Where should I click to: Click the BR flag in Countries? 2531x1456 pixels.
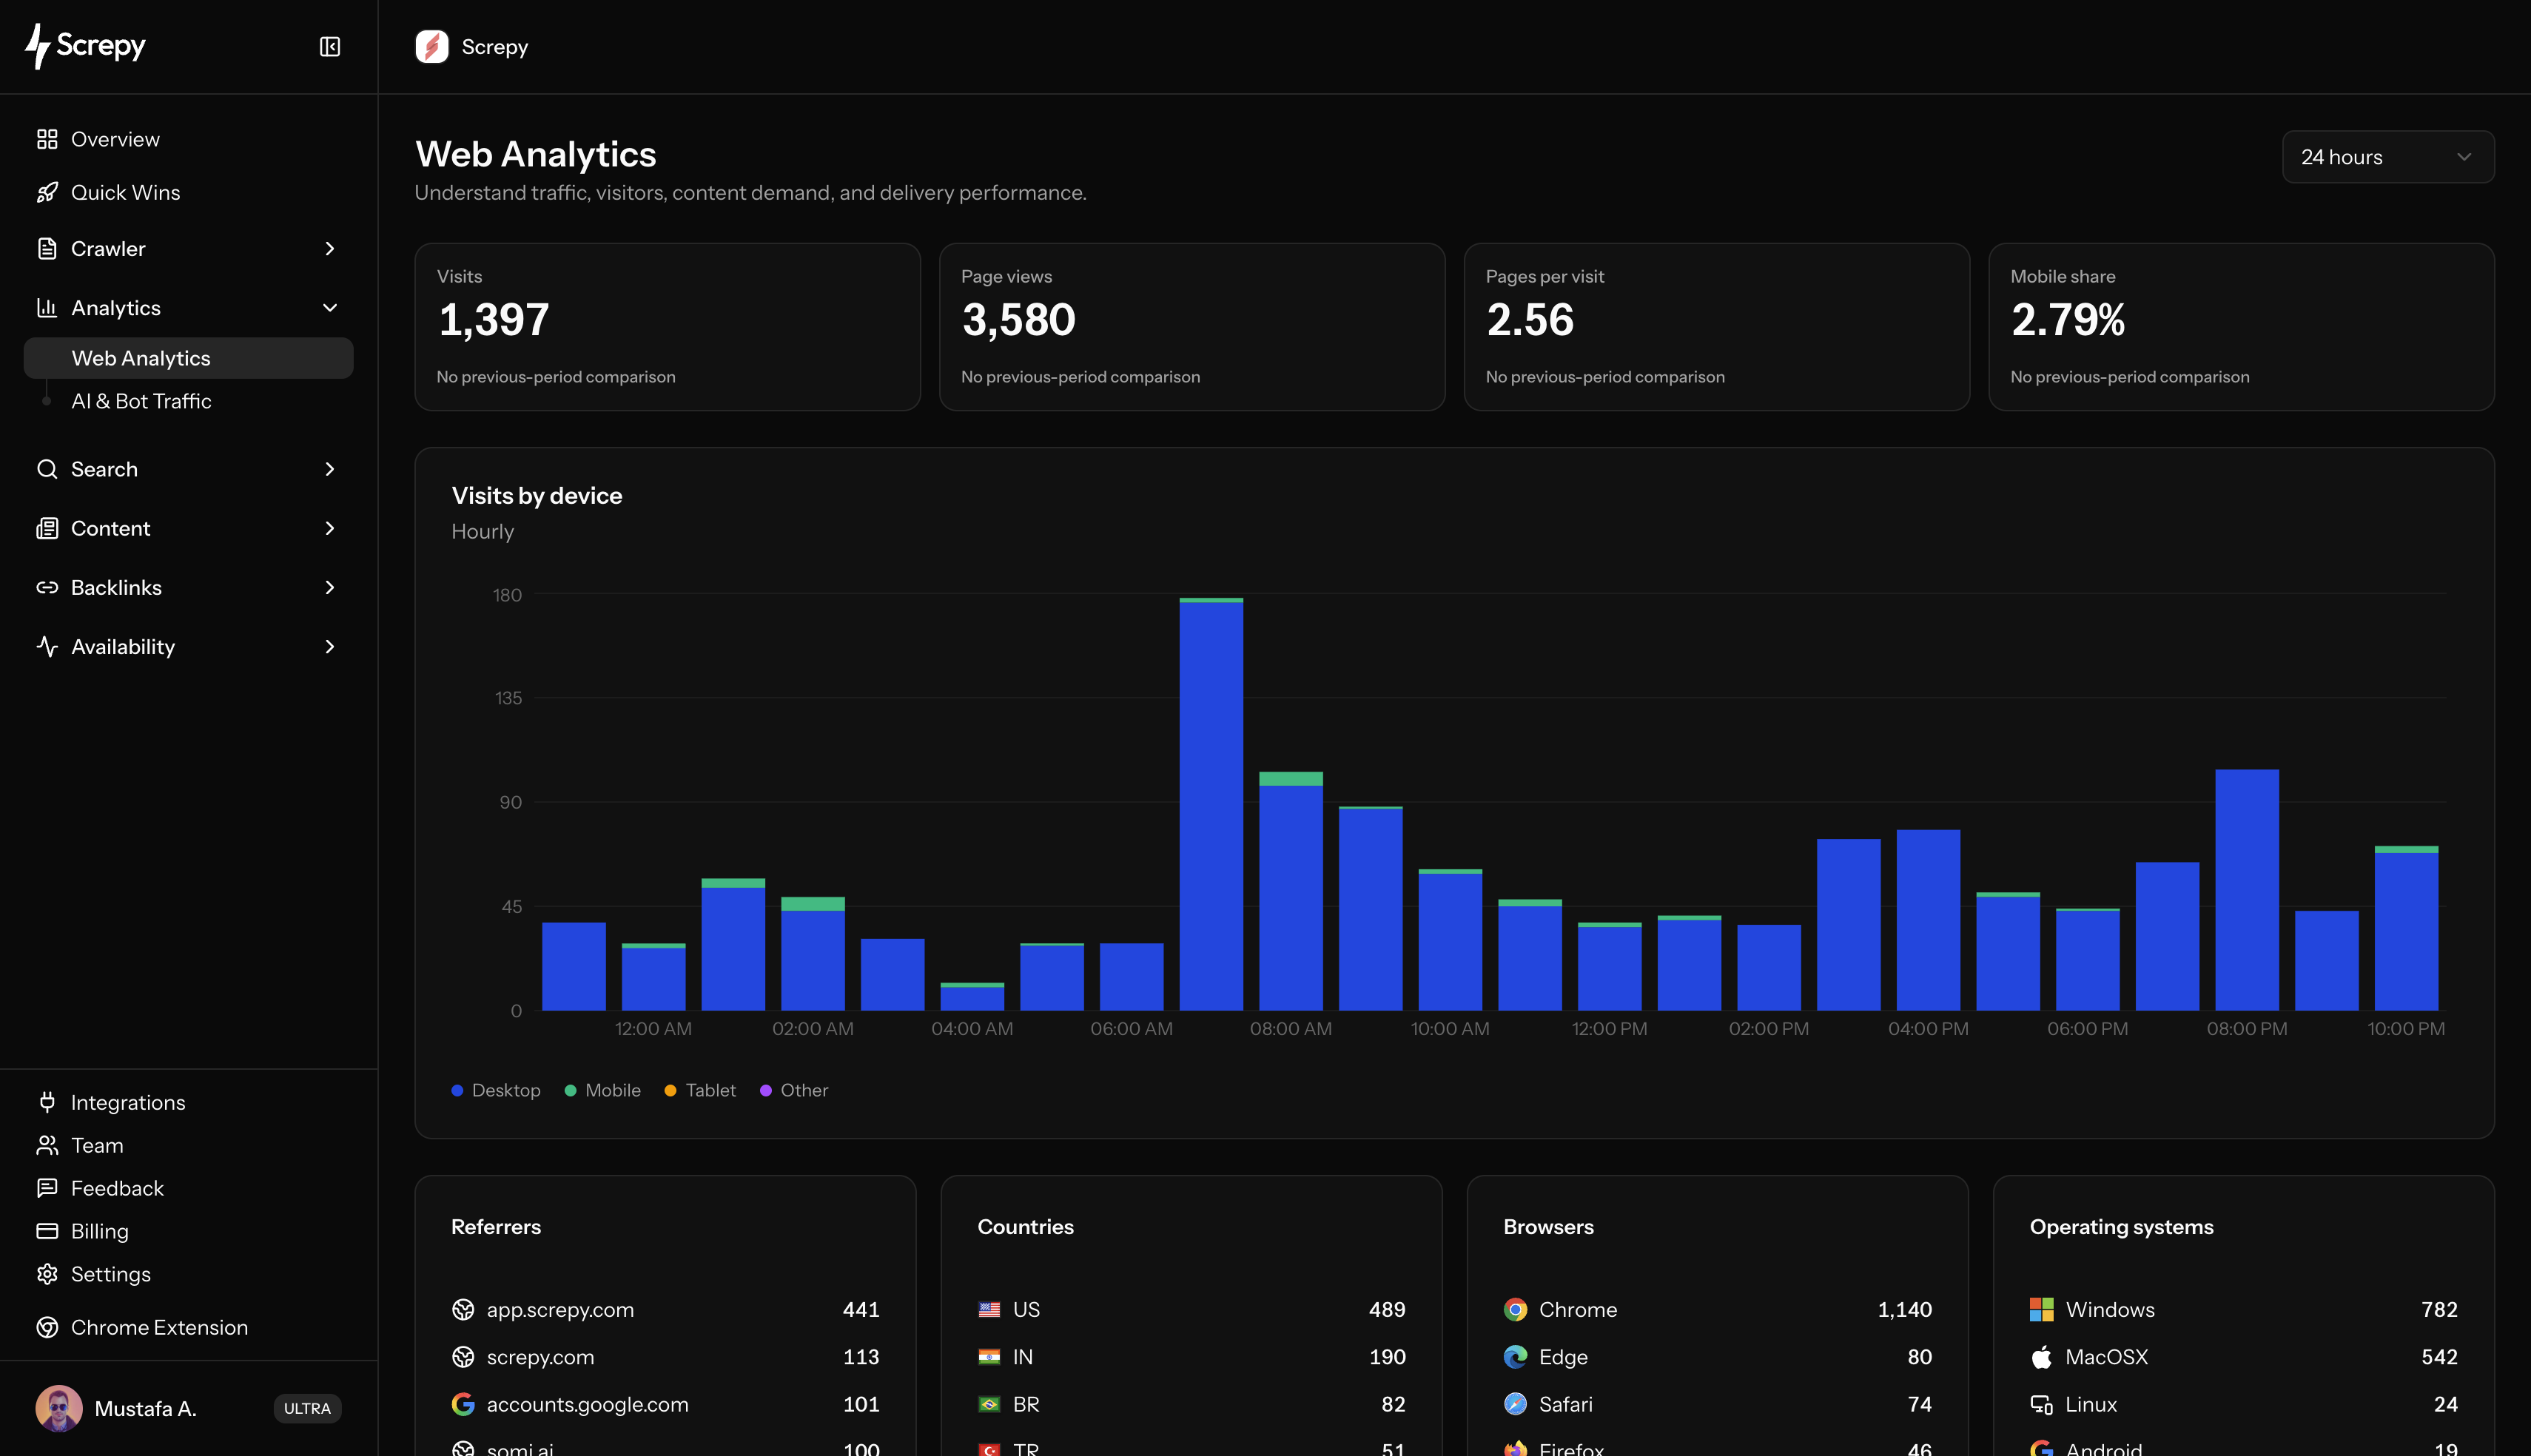click(989, 1404)
